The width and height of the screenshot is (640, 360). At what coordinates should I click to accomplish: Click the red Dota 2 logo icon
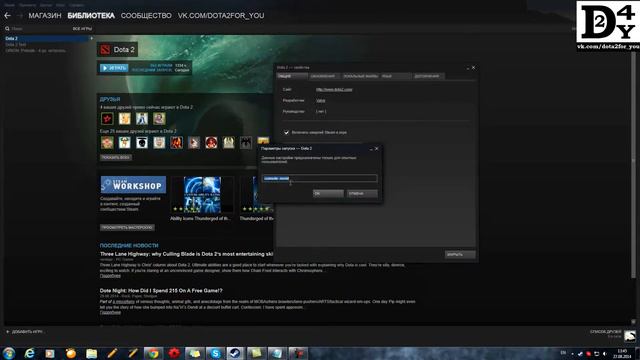pos(105,50)
